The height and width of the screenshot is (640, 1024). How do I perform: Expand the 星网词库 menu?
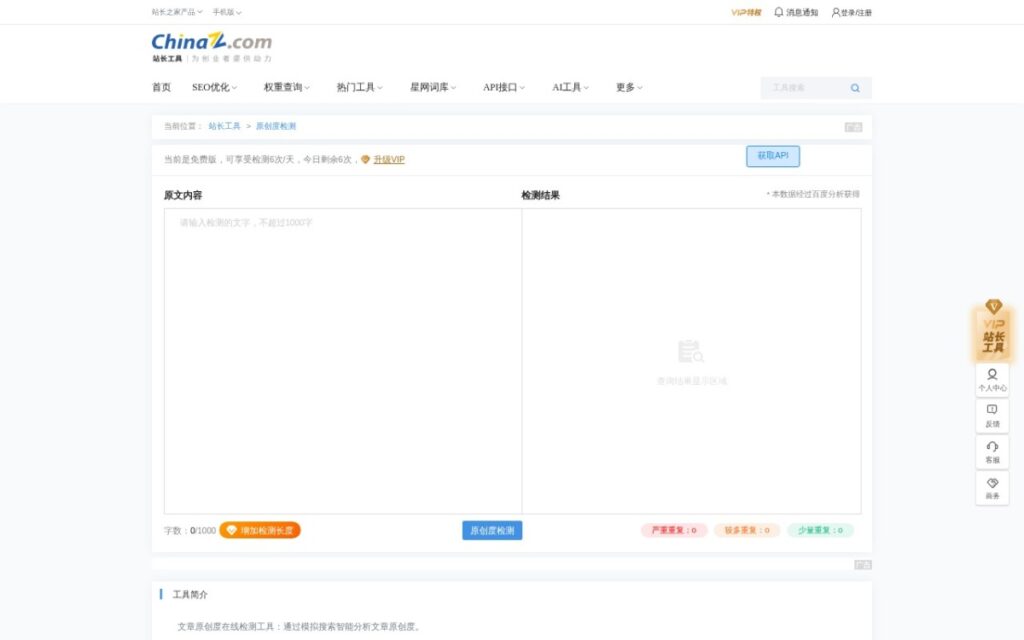433,88
